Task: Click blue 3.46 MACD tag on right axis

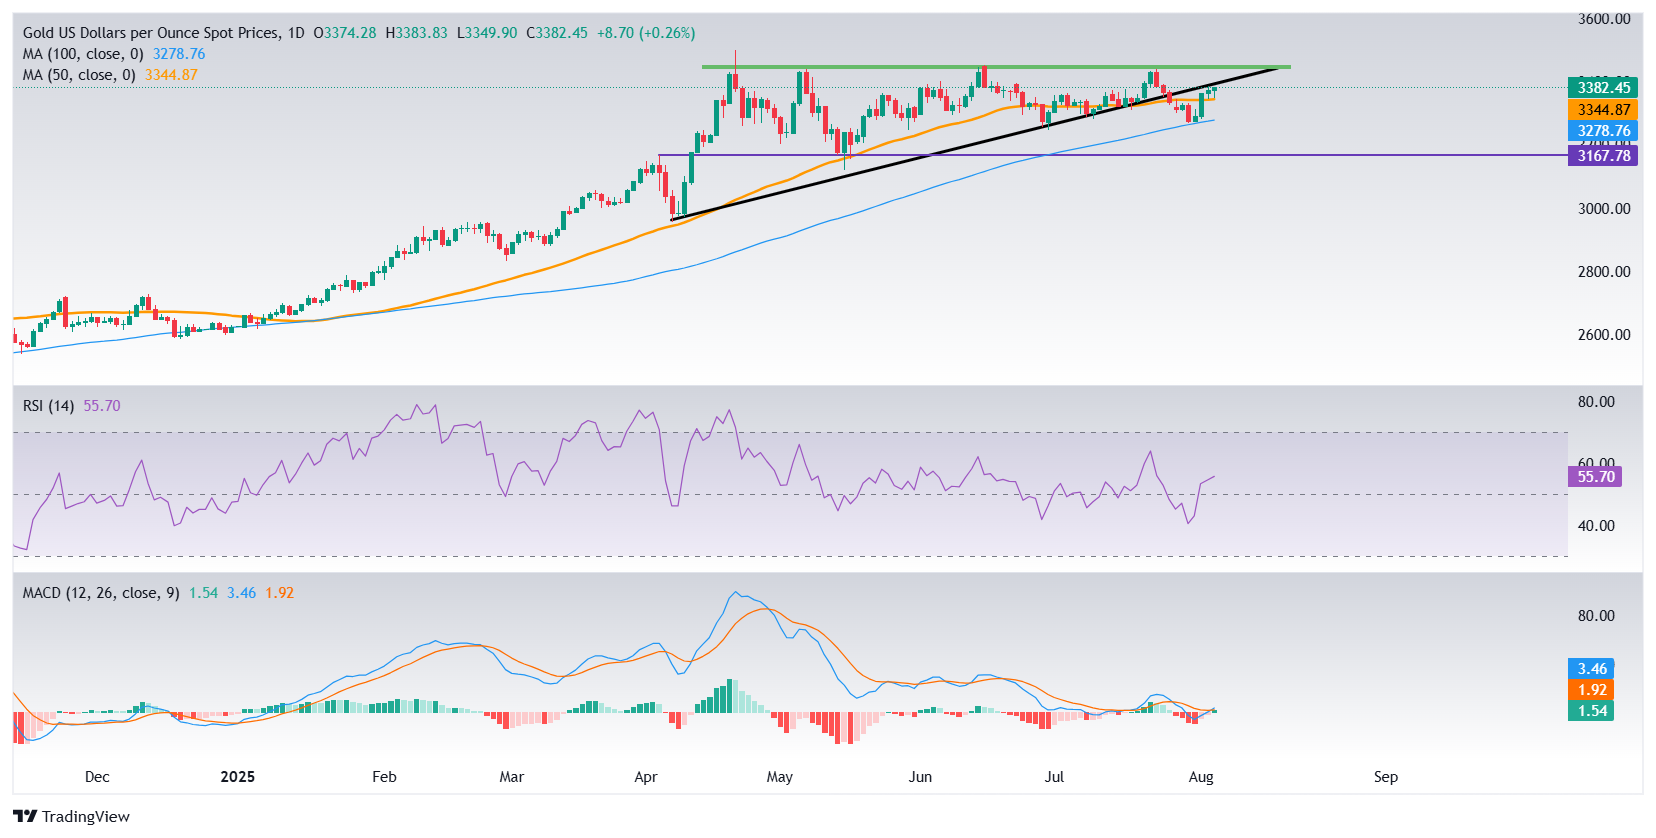Action: 1592,669
